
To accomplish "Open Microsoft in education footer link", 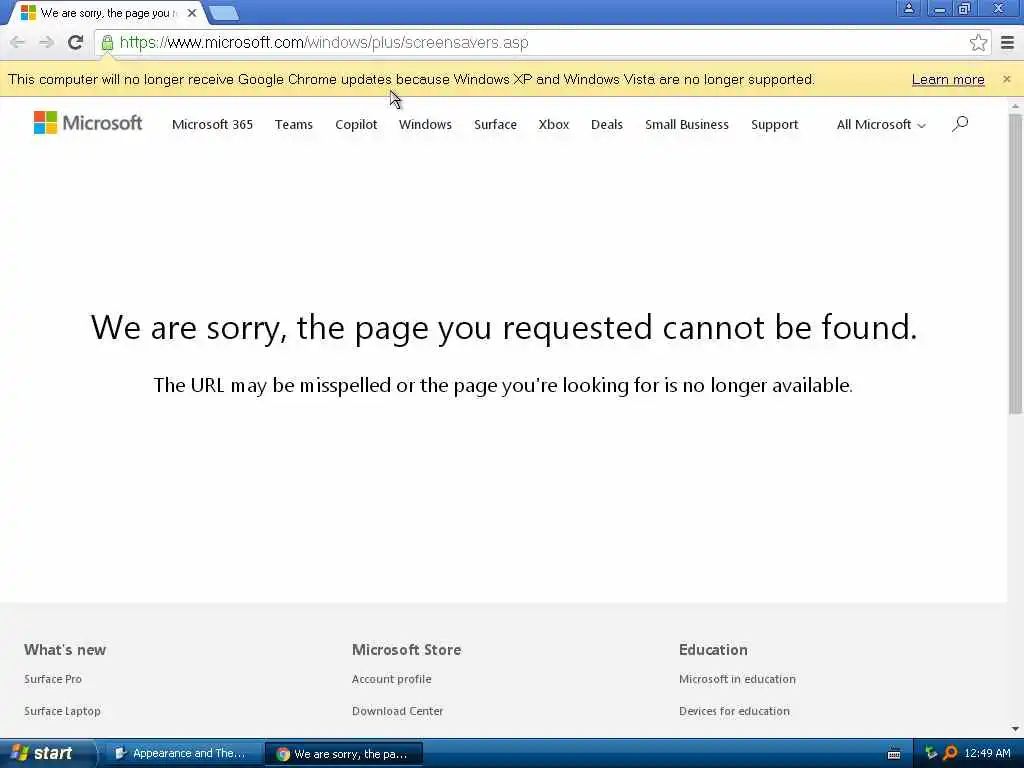I will [737, 679].
